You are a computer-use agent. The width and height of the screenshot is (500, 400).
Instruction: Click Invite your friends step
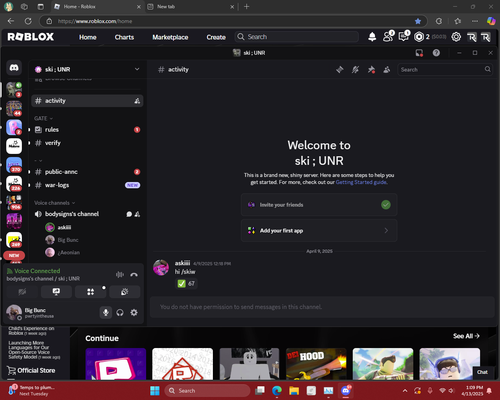coord(319,205)
